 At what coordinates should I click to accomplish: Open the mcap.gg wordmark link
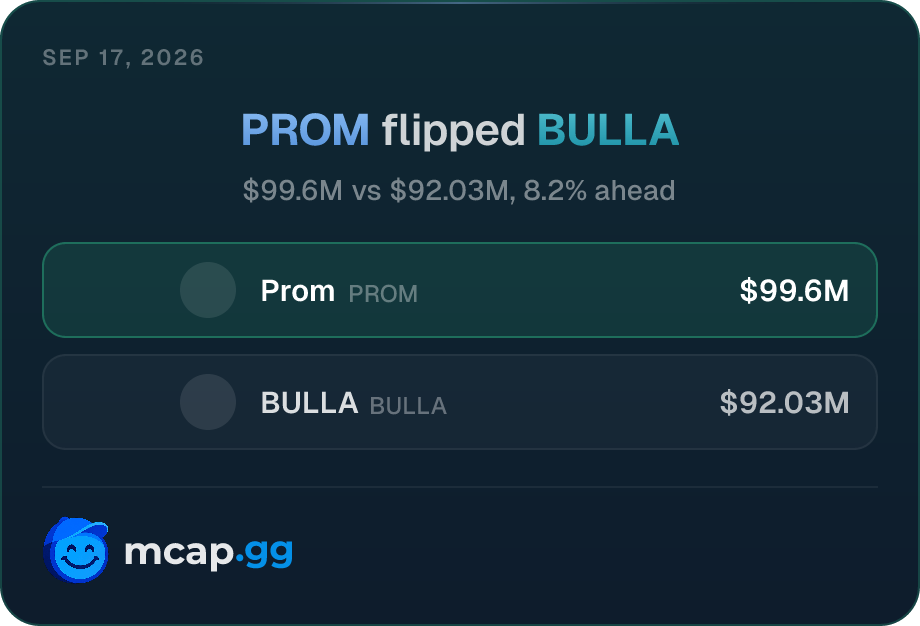click(208, 552)
